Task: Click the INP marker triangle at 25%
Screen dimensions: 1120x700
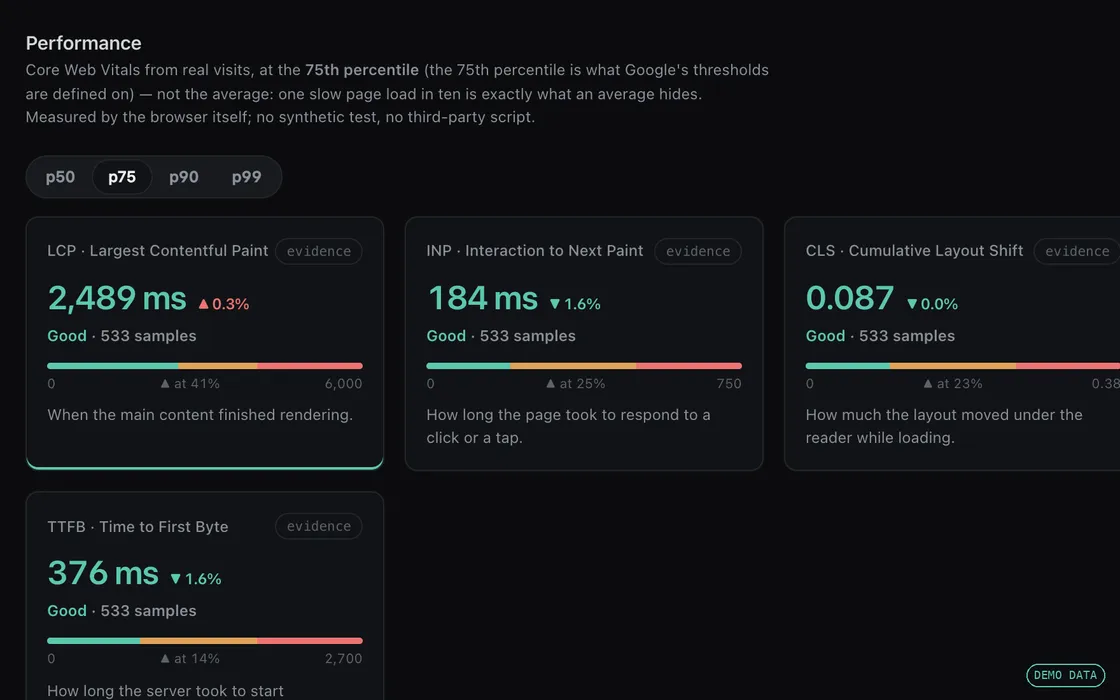Action: coord(551,384)
